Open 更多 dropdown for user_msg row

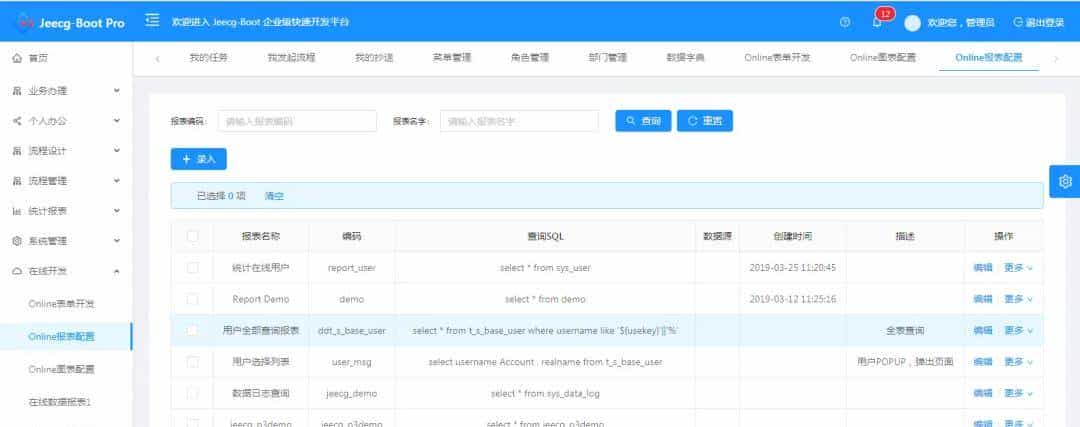(1019, 362)
